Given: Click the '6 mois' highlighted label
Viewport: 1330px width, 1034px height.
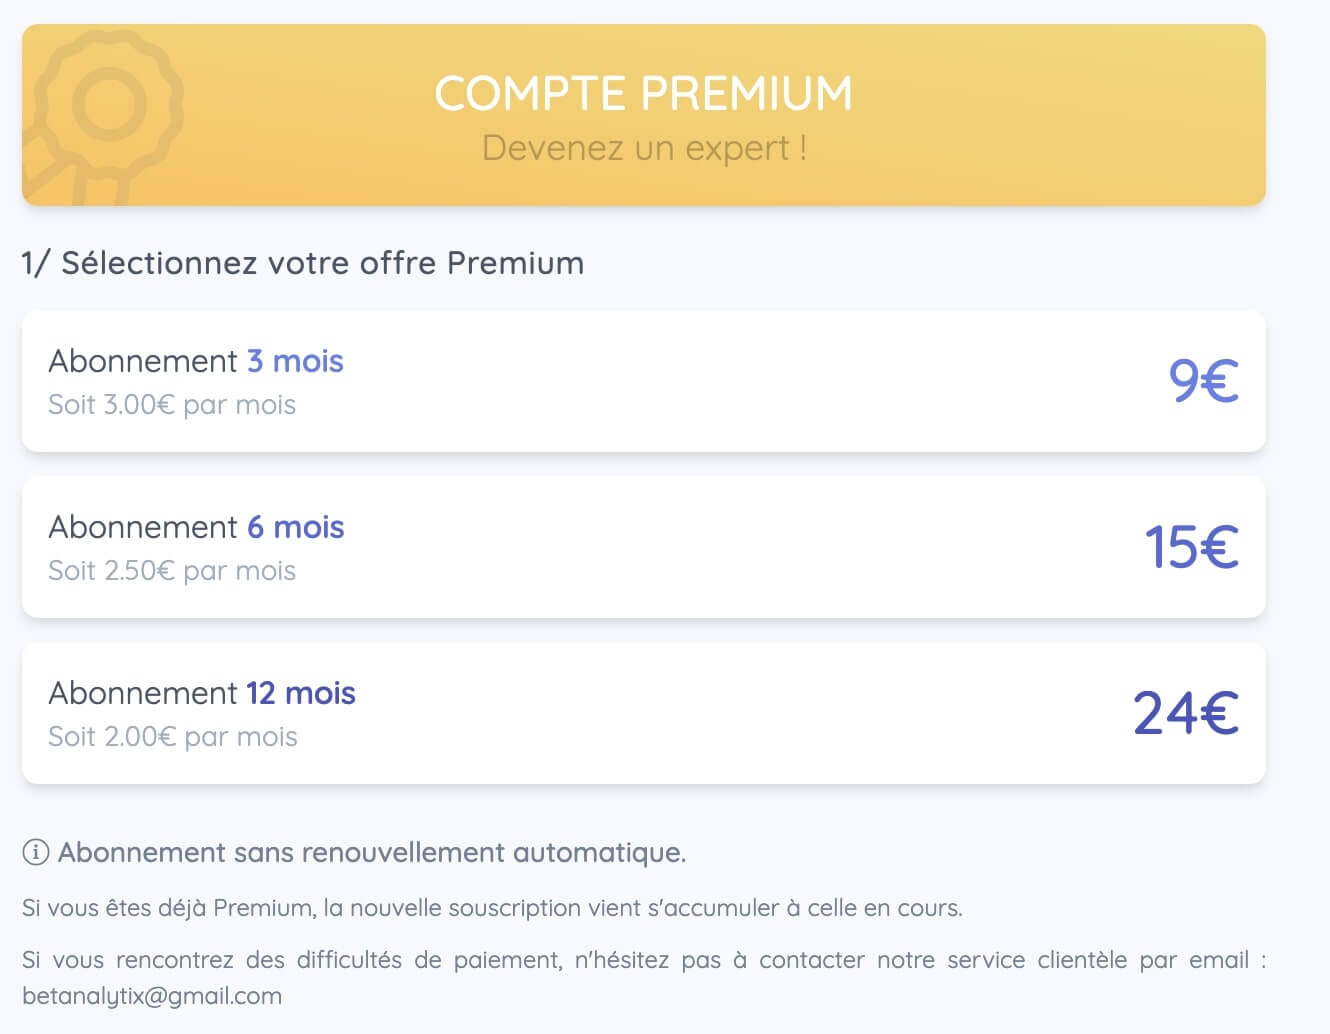Looking at the screenshot, I should pos(296,527).
